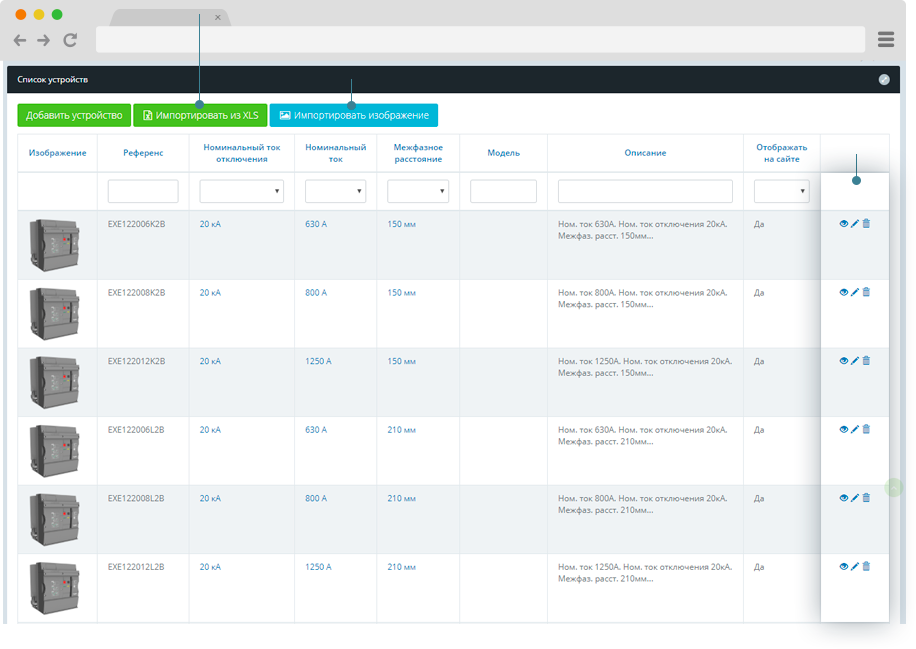Delete device EXE122006K2B with trash icon
This screenshot has width=916, height=649.
click(866, 223)
